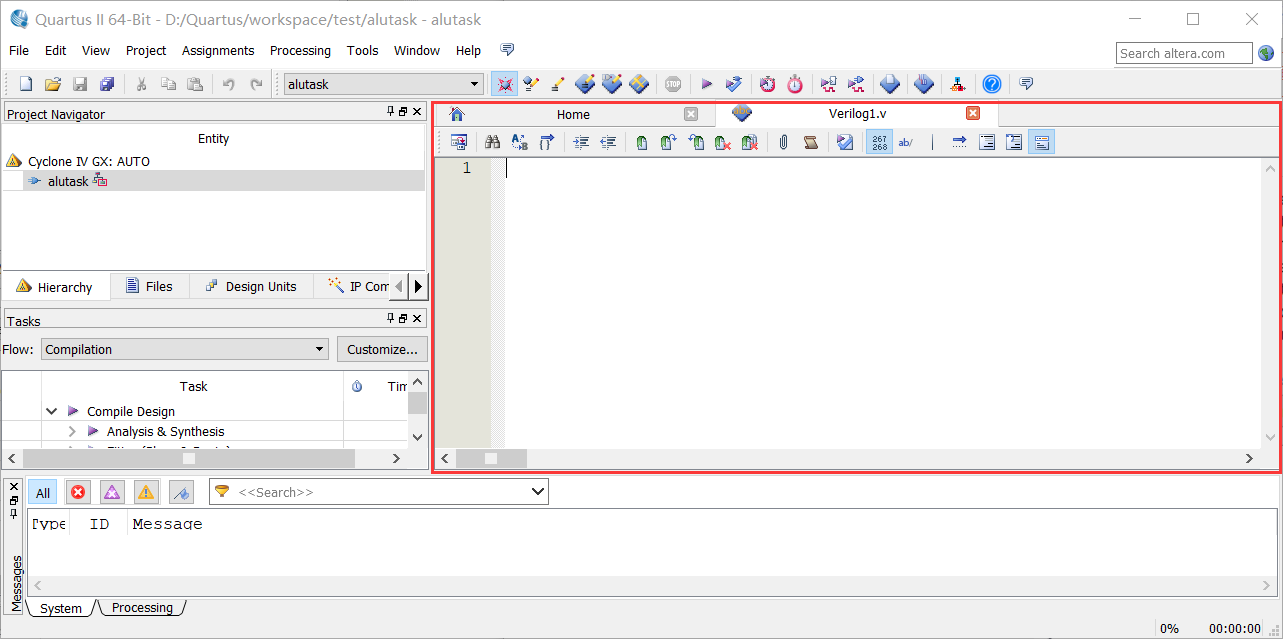Open Quartus Help with the question mark icon

tap(991, 84)
